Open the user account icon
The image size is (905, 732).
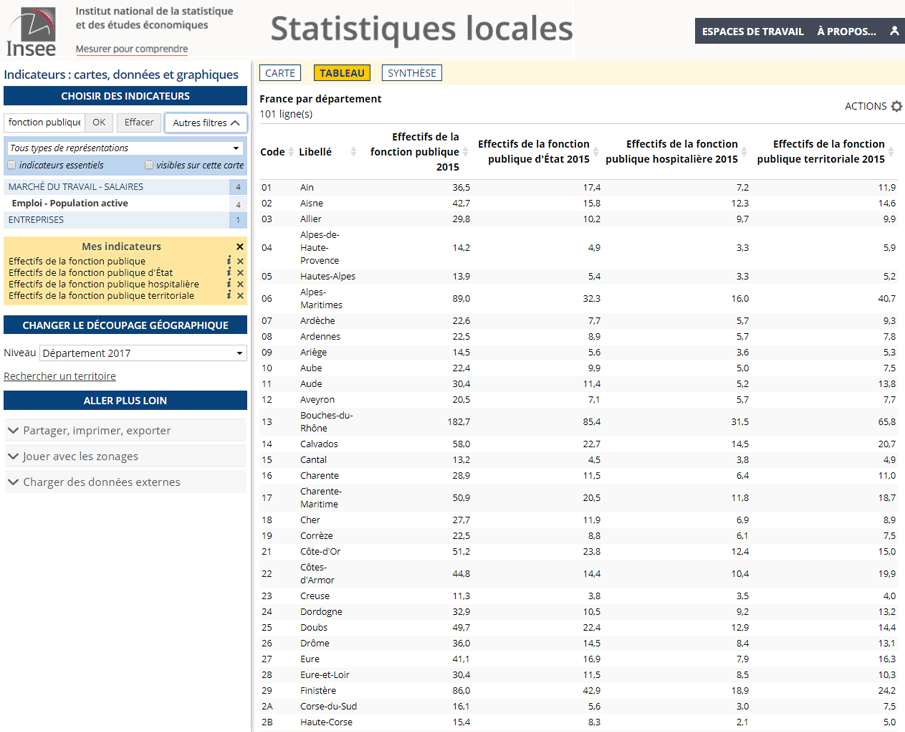[x=894, y=31]
